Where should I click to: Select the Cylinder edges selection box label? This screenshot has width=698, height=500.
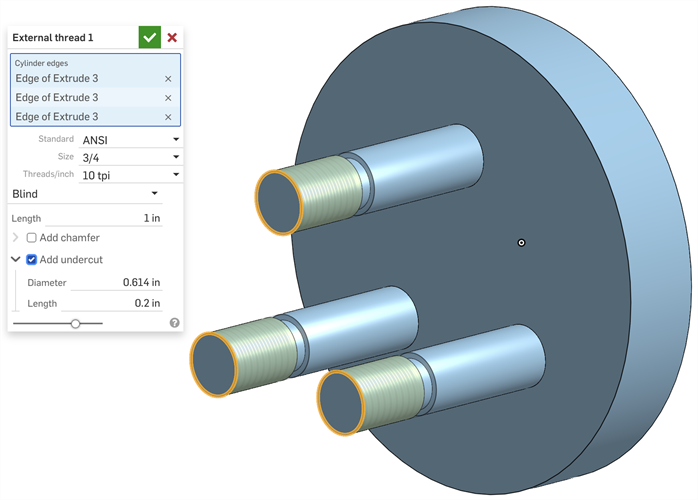[x=41, y=63]
